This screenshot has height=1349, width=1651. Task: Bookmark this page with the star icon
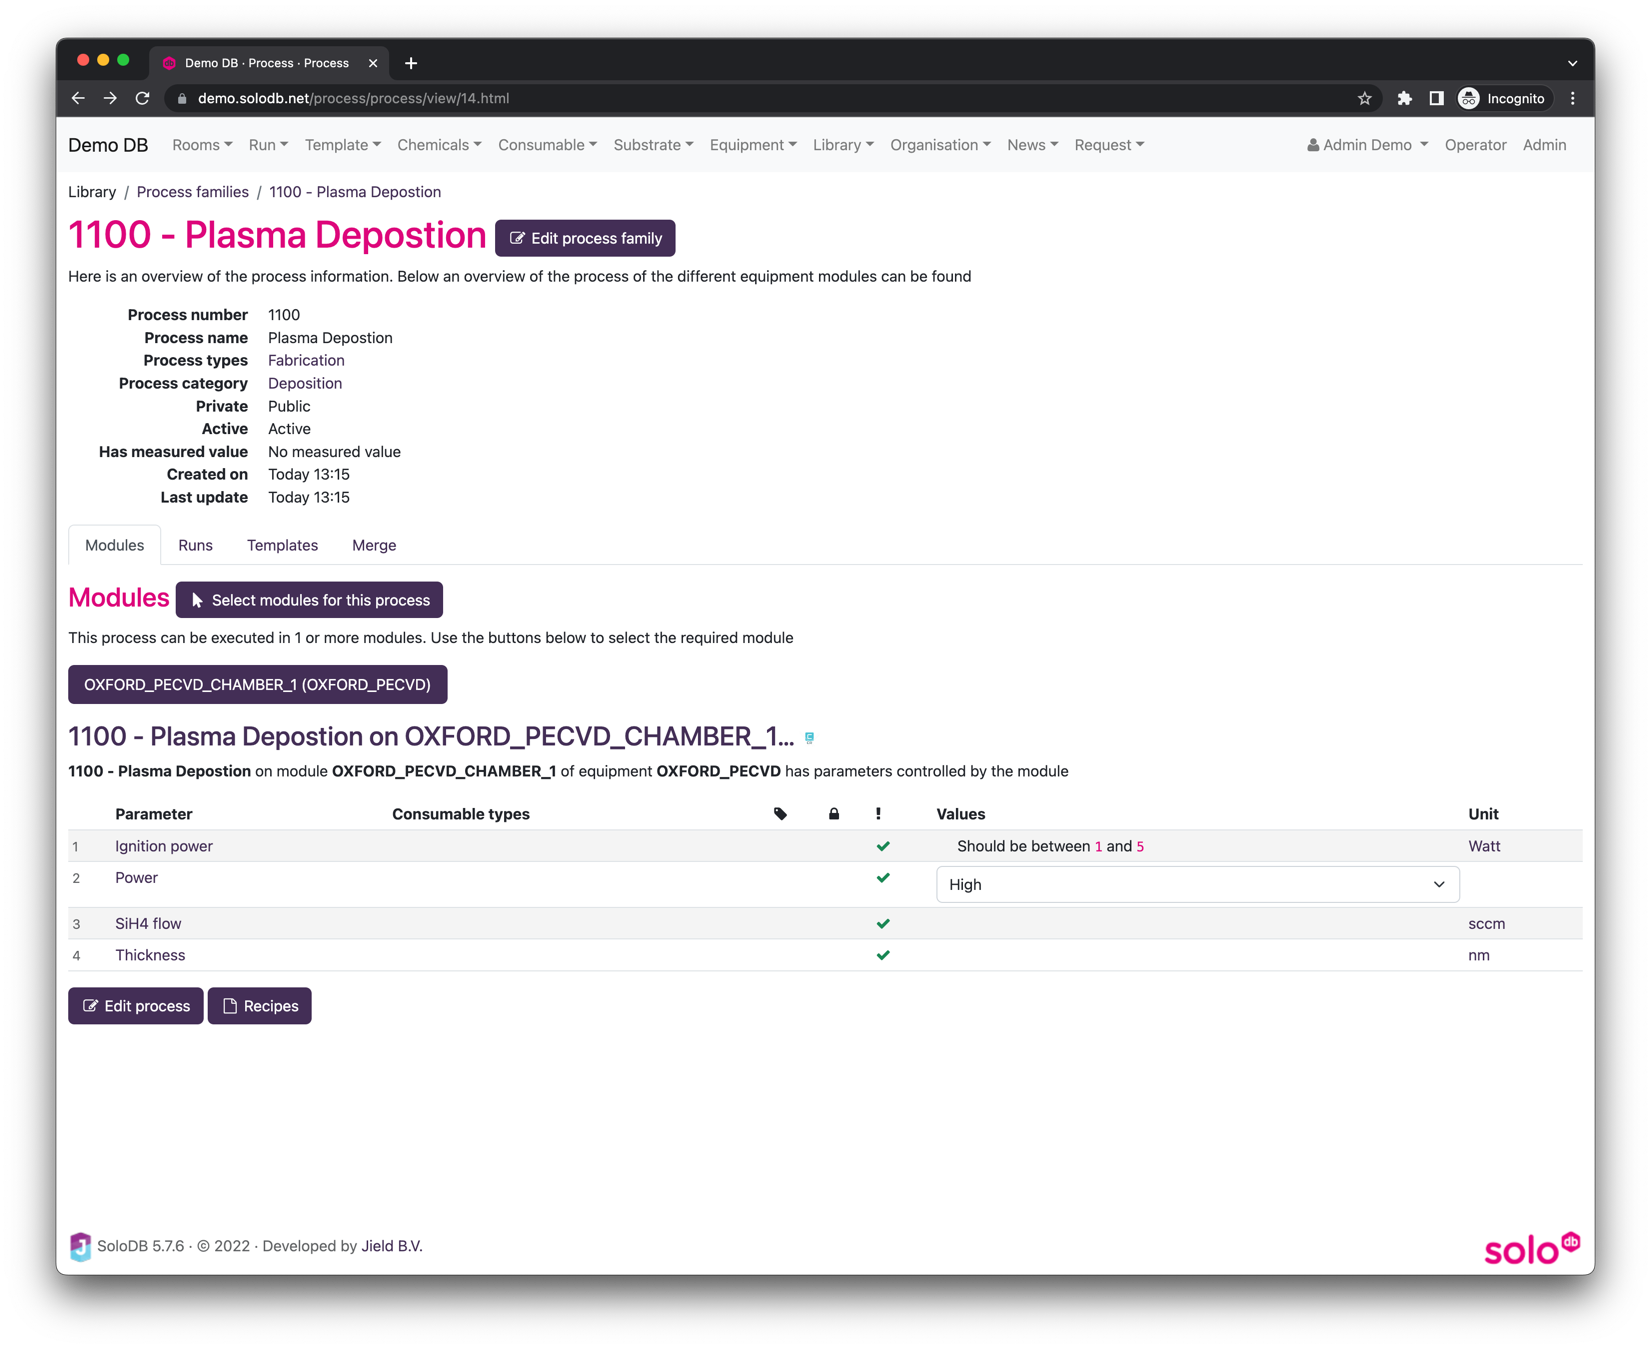coord(1364,98)
